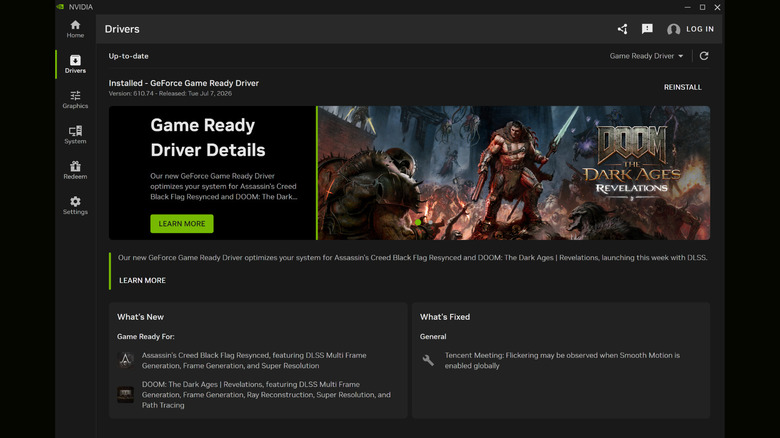Click the green LEARN MORE button
The image size is (780, 438).
182,223
